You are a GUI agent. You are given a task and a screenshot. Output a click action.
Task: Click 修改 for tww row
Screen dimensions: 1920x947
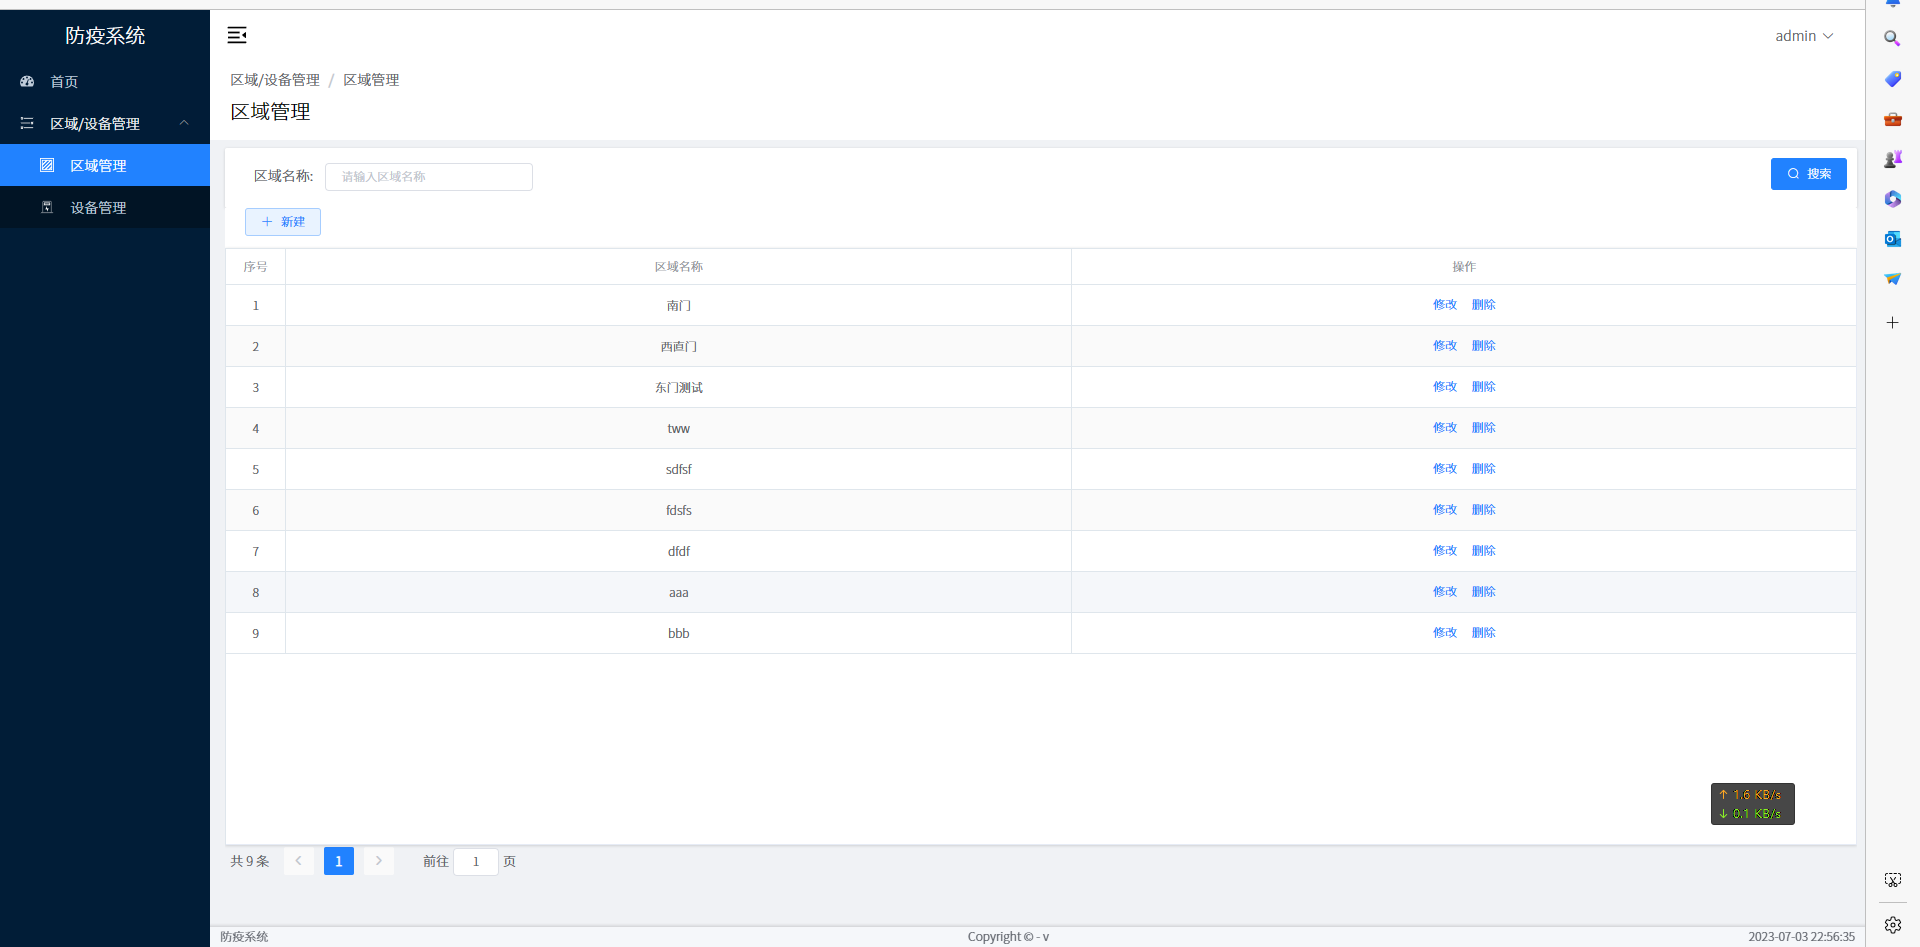point(1445,428)
